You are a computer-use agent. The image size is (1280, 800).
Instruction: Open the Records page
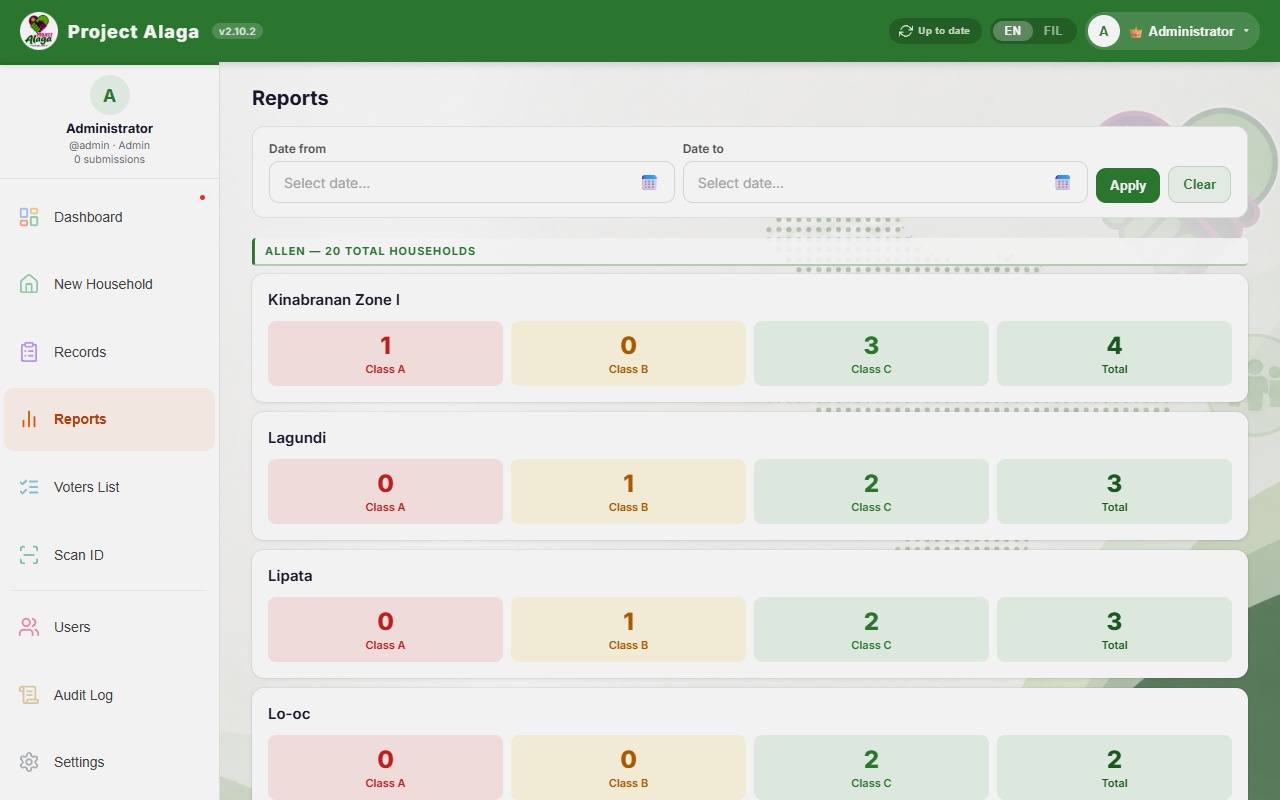click(x=110, y=352)
